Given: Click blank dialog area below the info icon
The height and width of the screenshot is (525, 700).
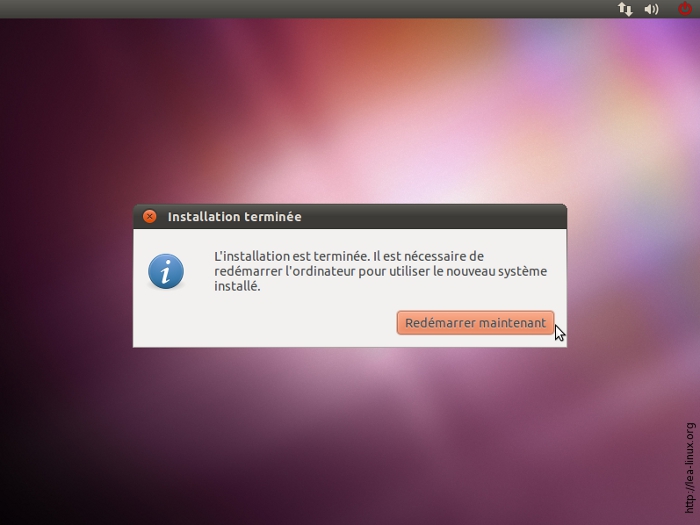Looking at the screenshot, I should coord(166,322).
